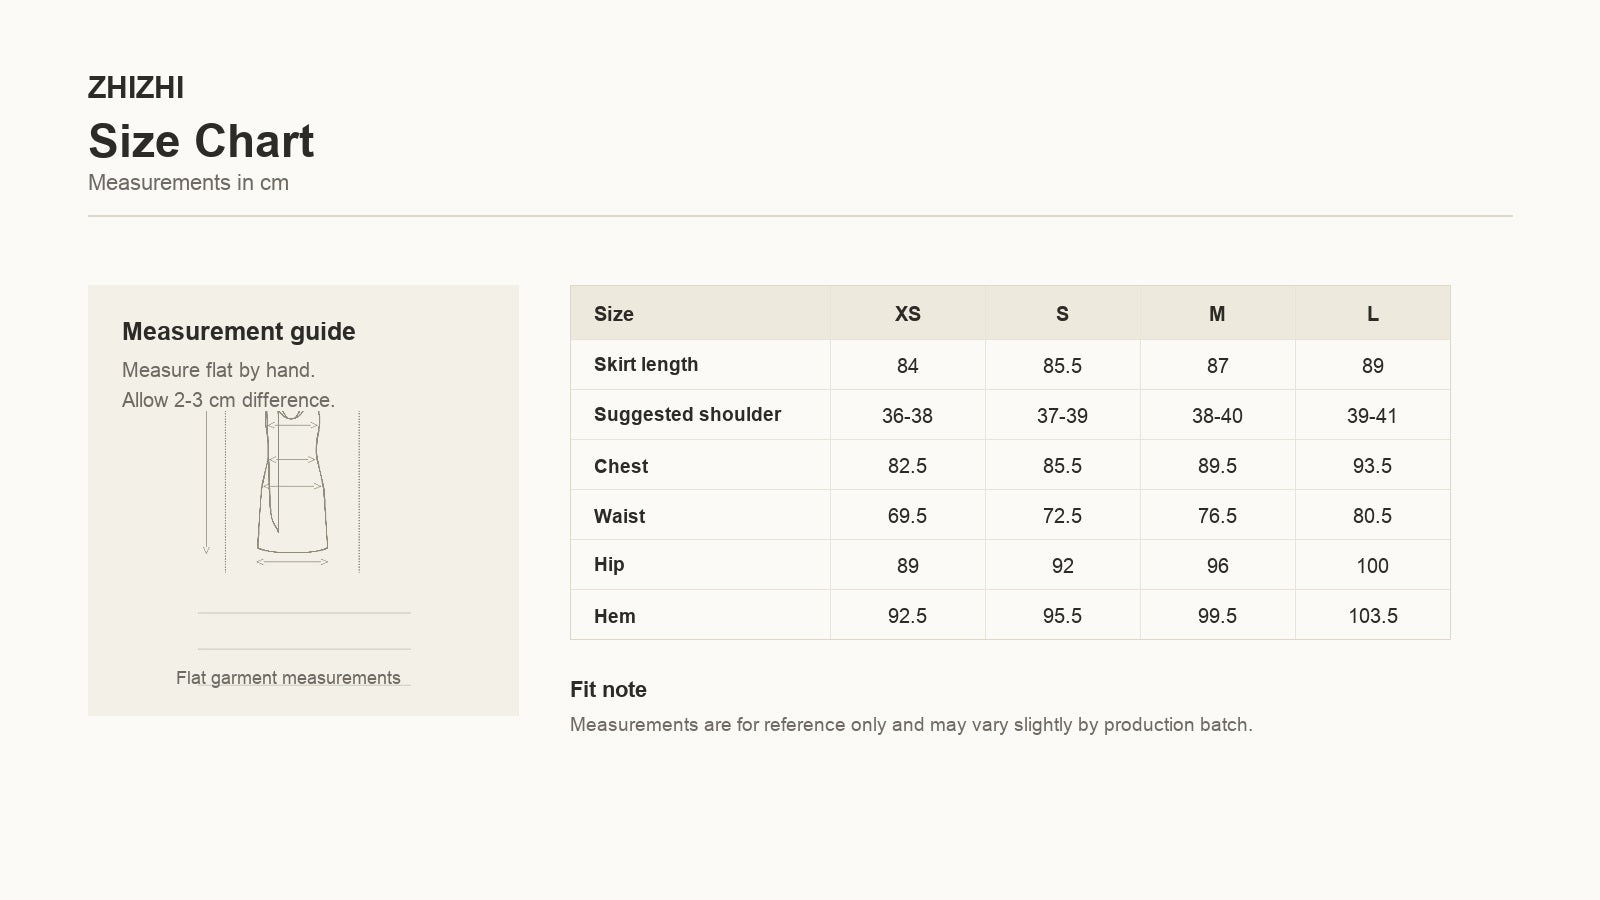Screen dimensions: 1600x900
Task: Select the XS column header
Action: coord(907,314)
